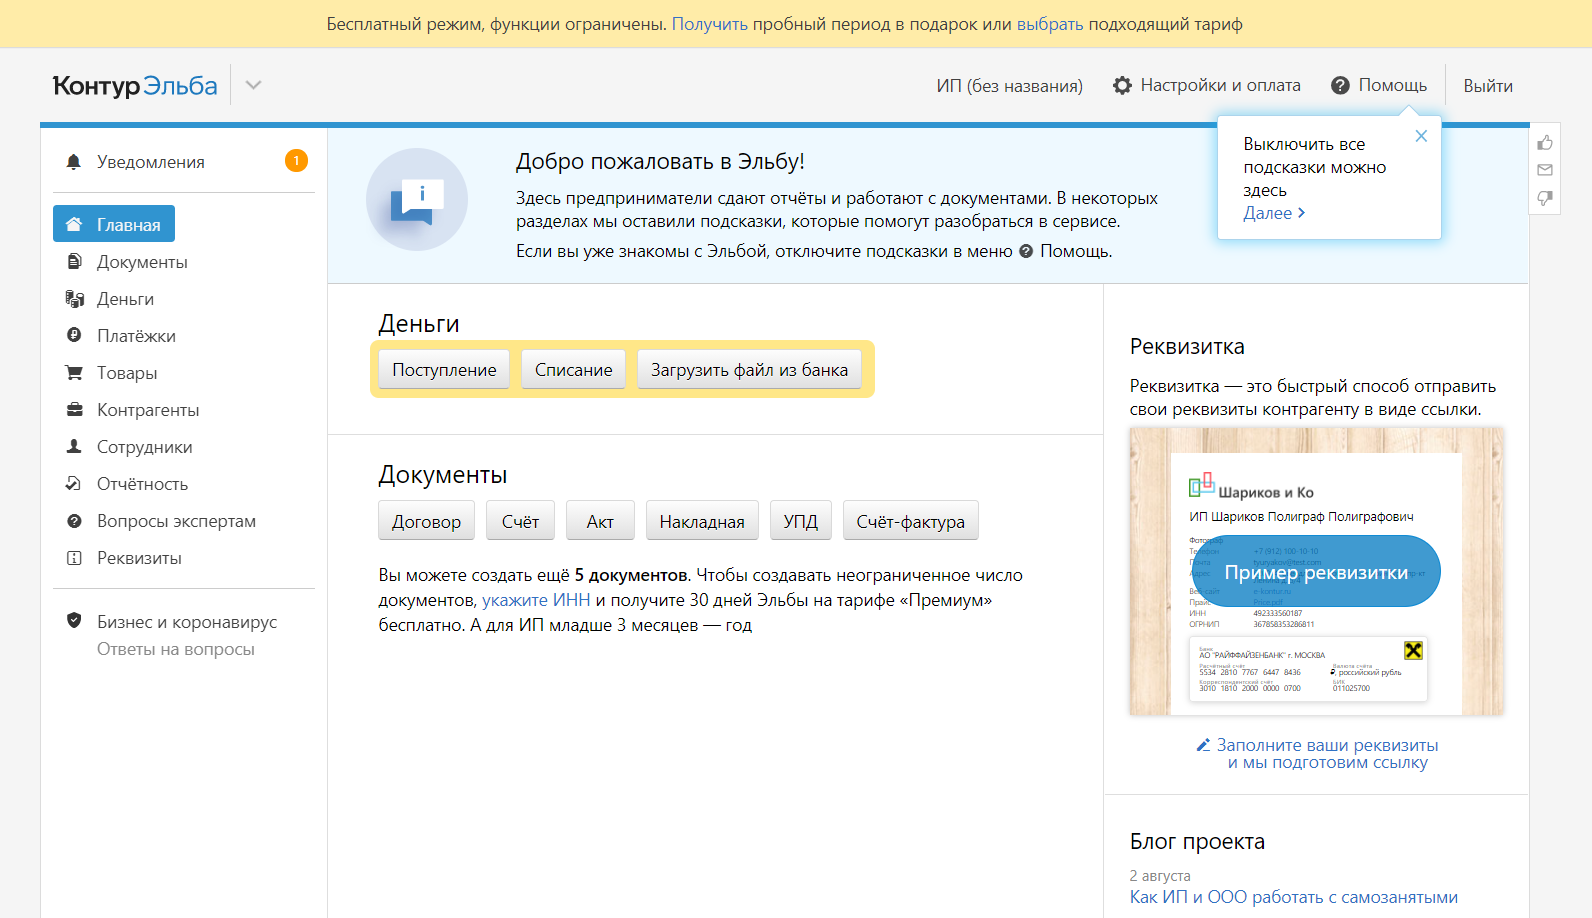1592x918 pixels.
Task: Click Загрузить файл из банка button
Action: pos(749,370)
